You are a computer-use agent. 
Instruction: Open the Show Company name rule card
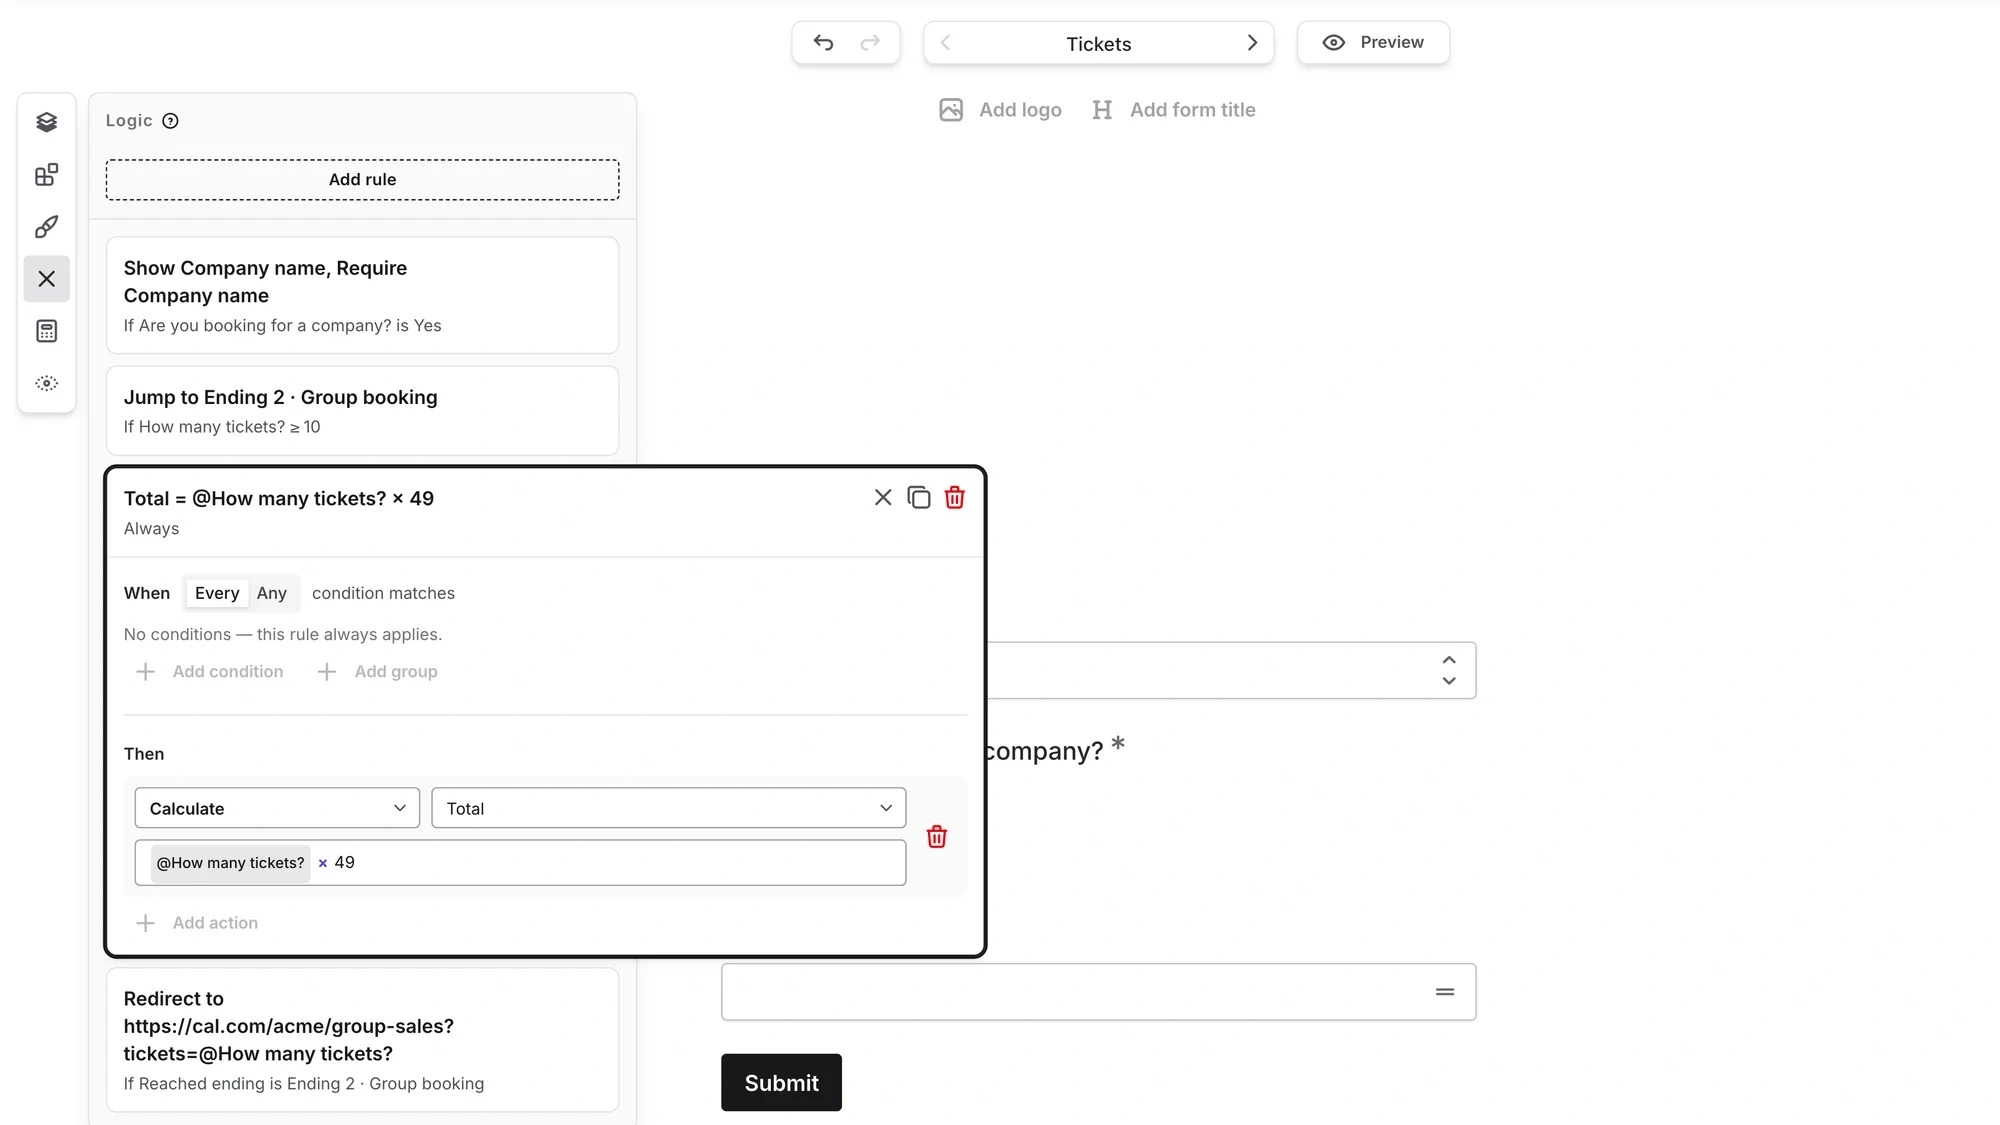[363, 295]
